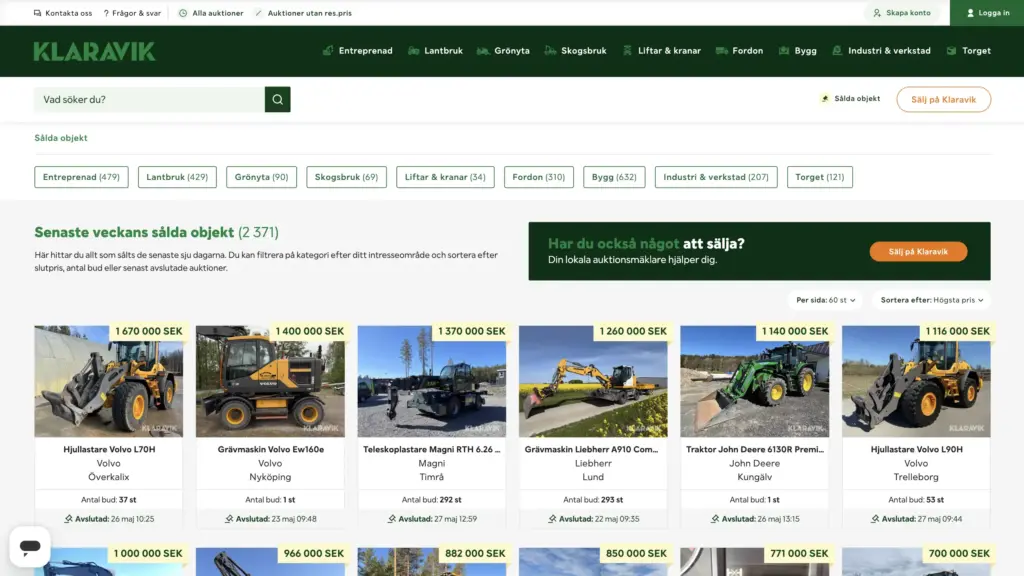Click the Entreprenad excavator icon in navbar
Viewport: 1024px width, 576px height.
(328, 51)
